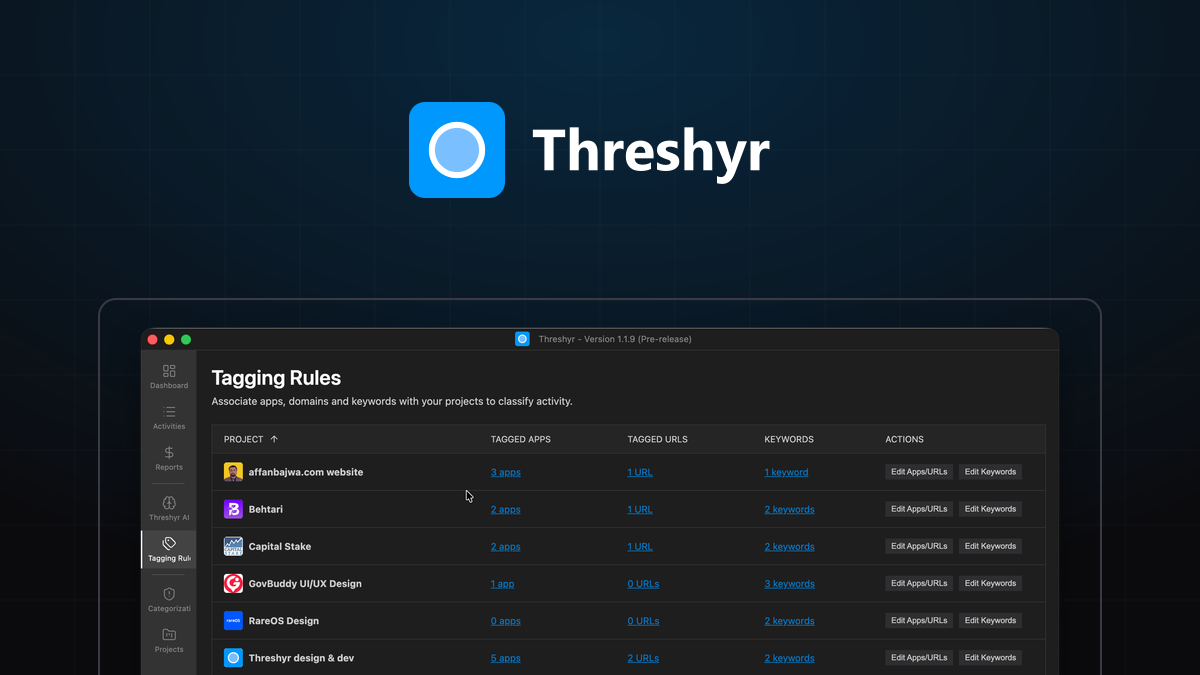
Task: Select the Capital Stake project name
Action: click(x=280, y=546)
